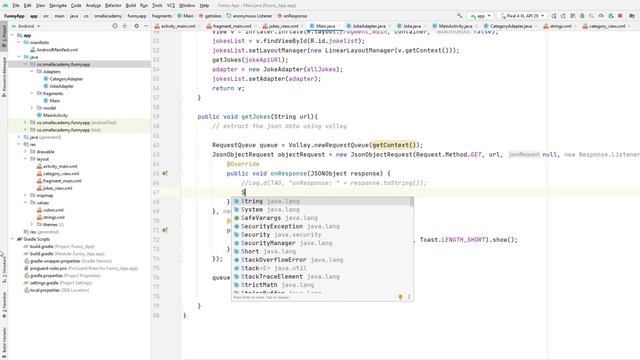640x360 pixels.
Task: Hide the Project panel with the minus icon
Action: 146,26
